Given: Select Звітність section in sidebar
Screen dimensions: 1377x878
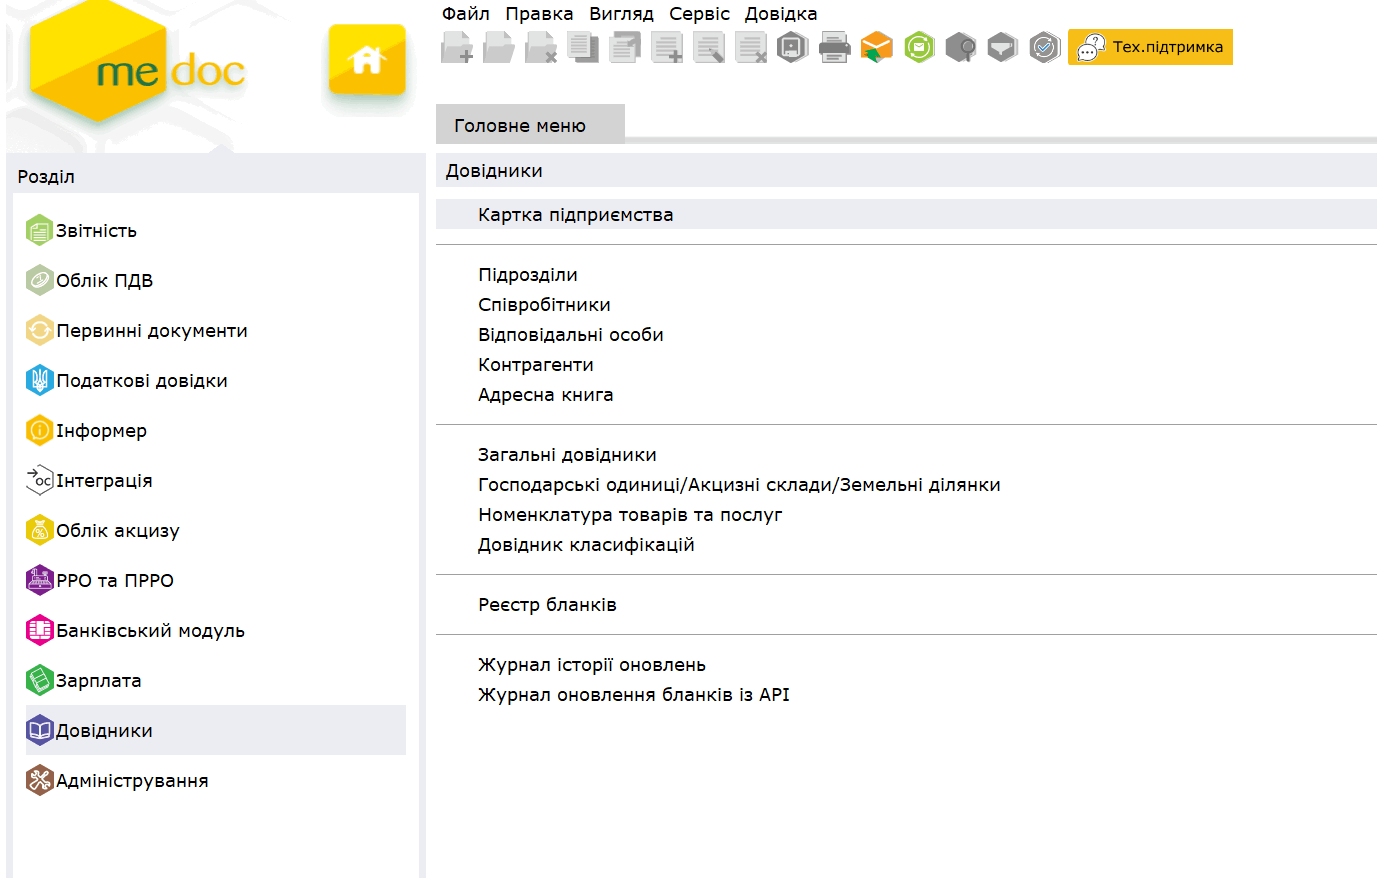Looking at the screenshot, I should click(96, 231).
